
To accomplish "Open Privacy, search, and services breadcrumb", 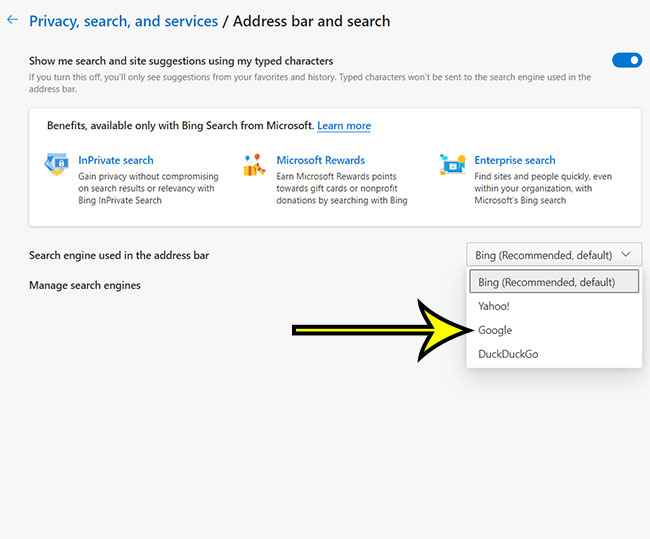I will (x=124, y=21).
